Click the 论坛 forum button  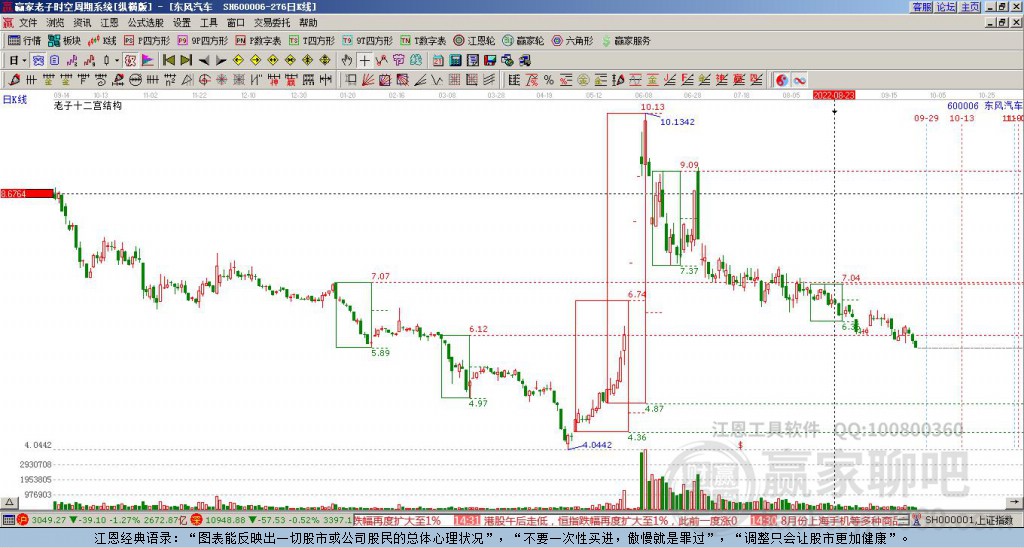pyautogui.click(x=946, y=7)
